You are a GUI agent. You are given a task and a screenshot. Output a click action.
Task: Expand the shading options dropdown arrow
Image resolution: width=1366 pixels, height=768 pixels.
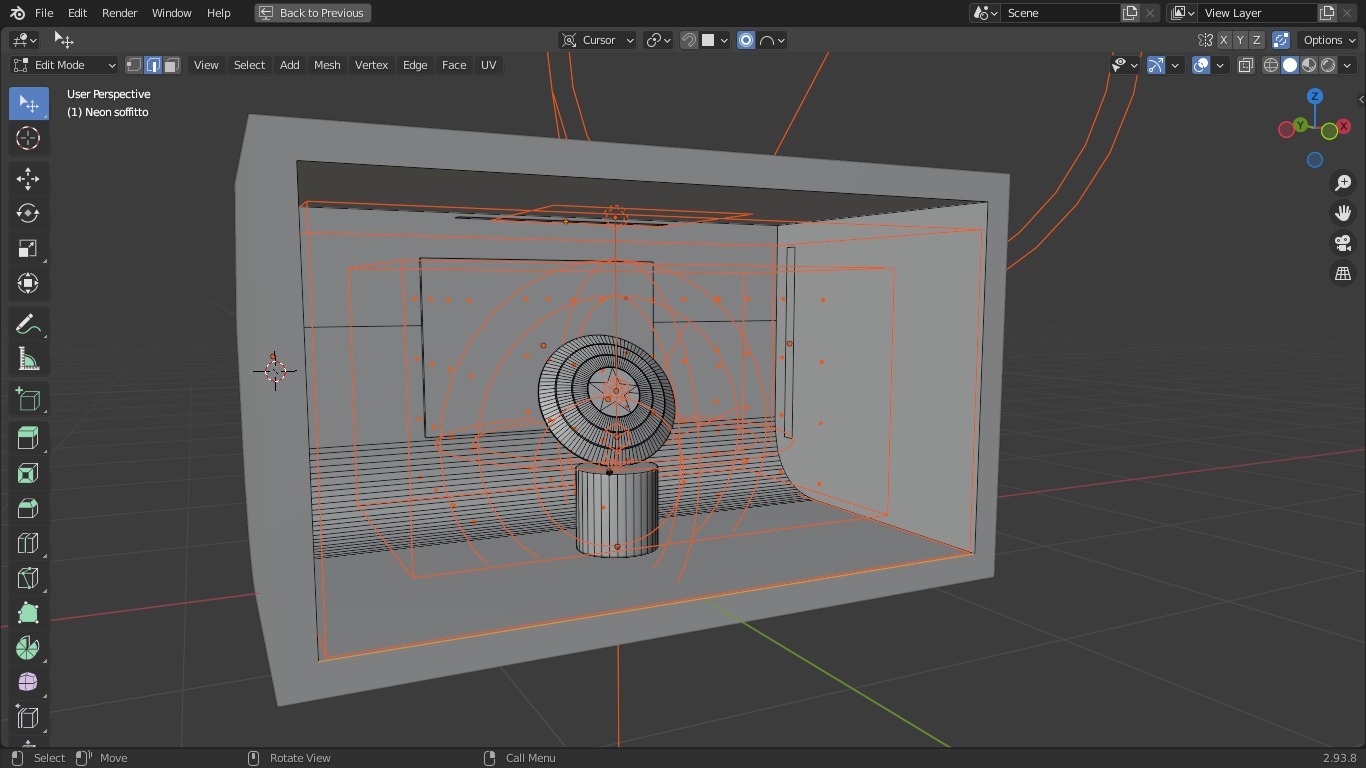(1347, 65)
